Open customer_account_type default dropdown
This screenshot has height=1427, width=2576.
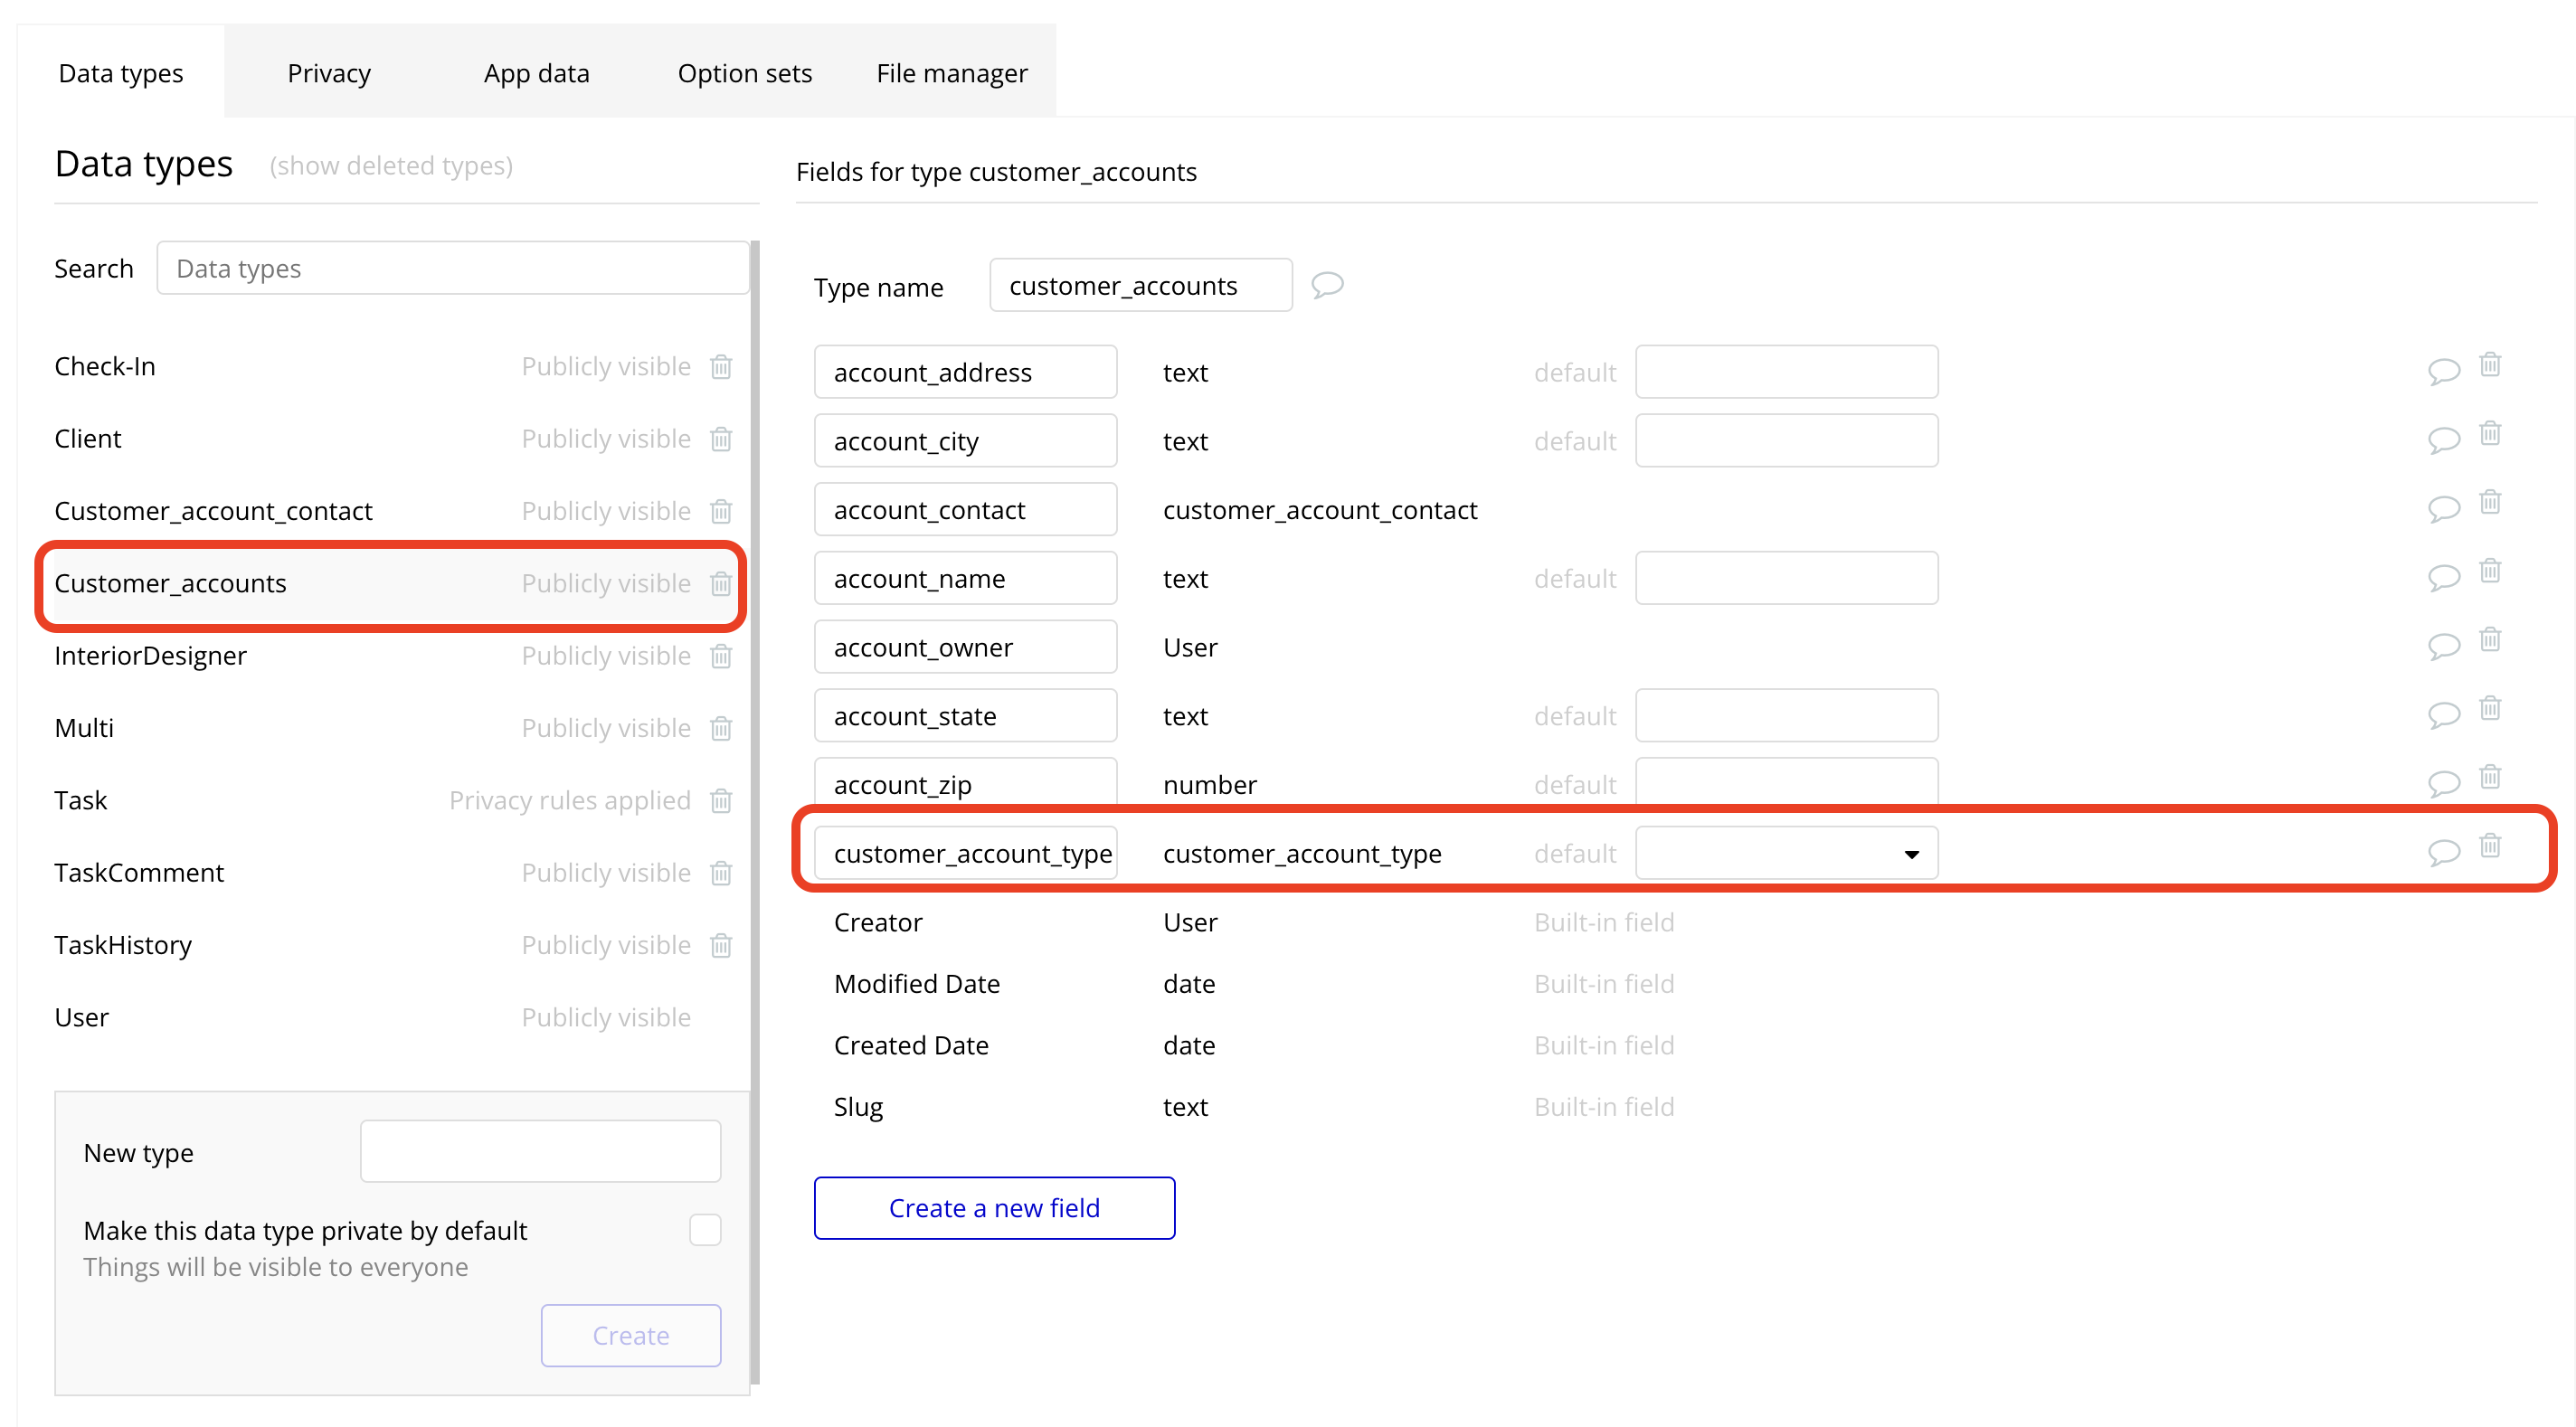coord(1786,853)
